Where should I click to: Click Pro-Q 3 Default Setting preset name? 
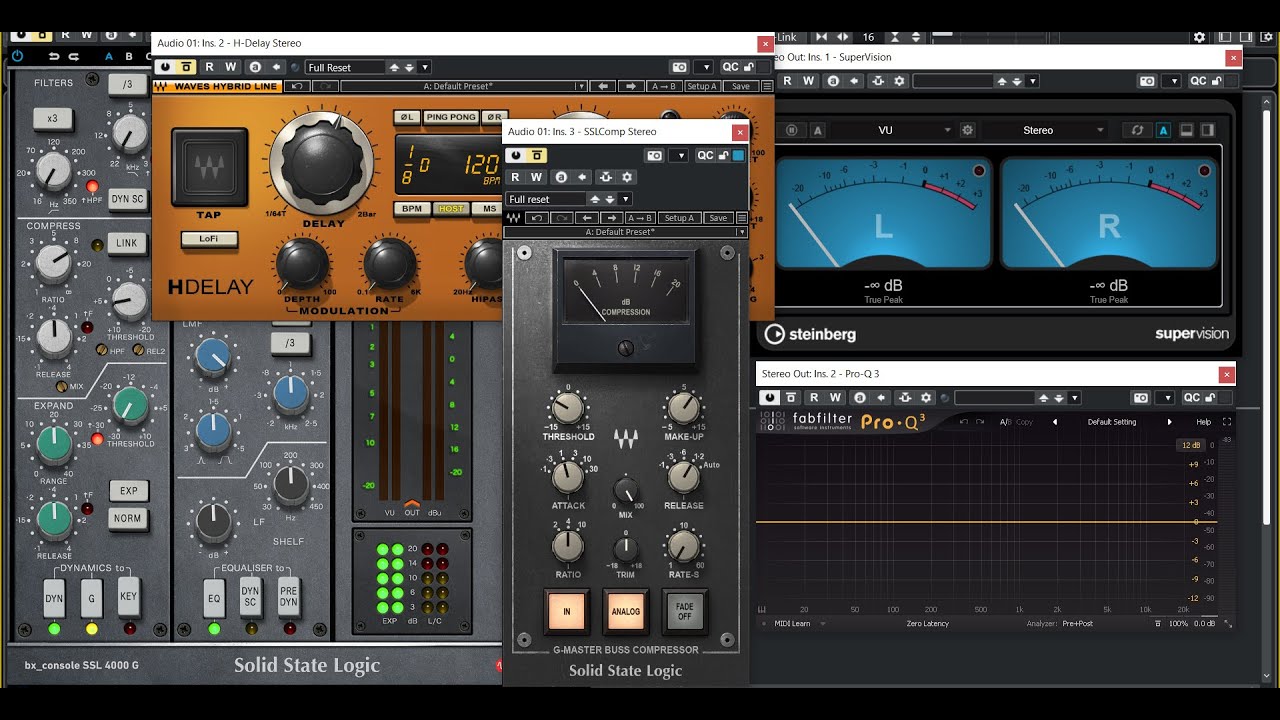(x=1112, y=422)
